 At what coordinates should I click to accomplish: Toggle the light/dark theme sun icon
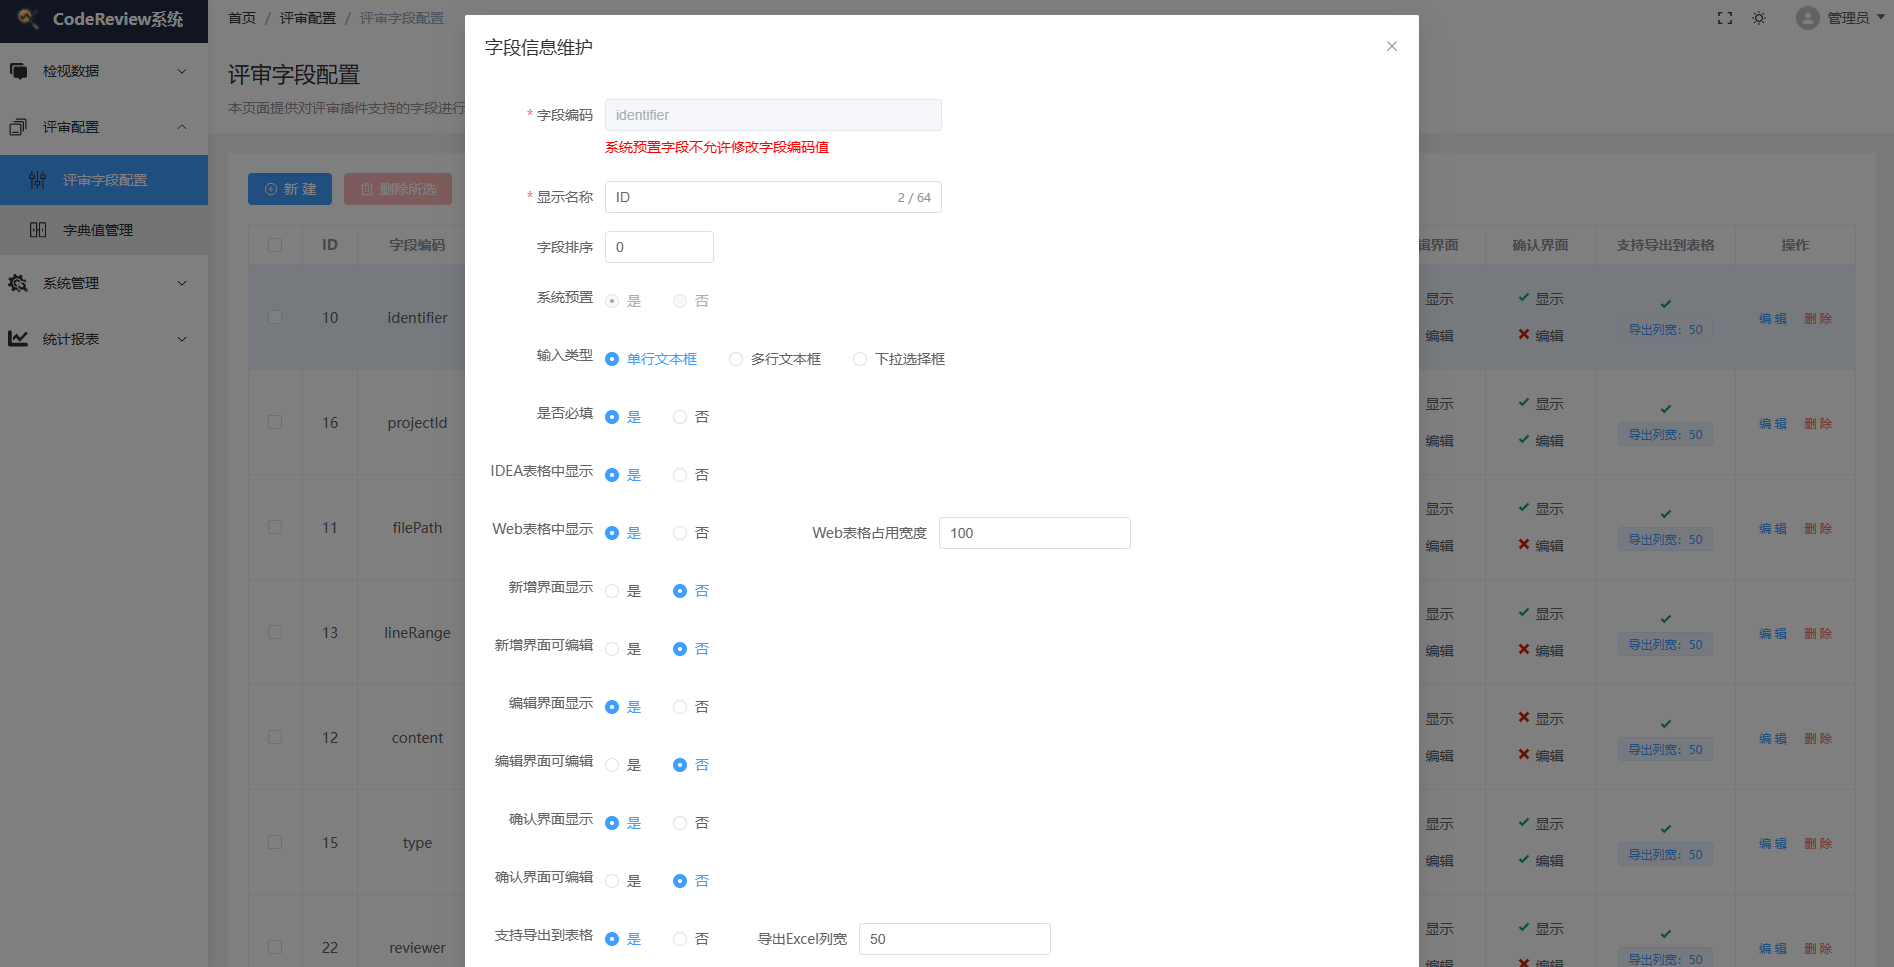point(1759,18)
